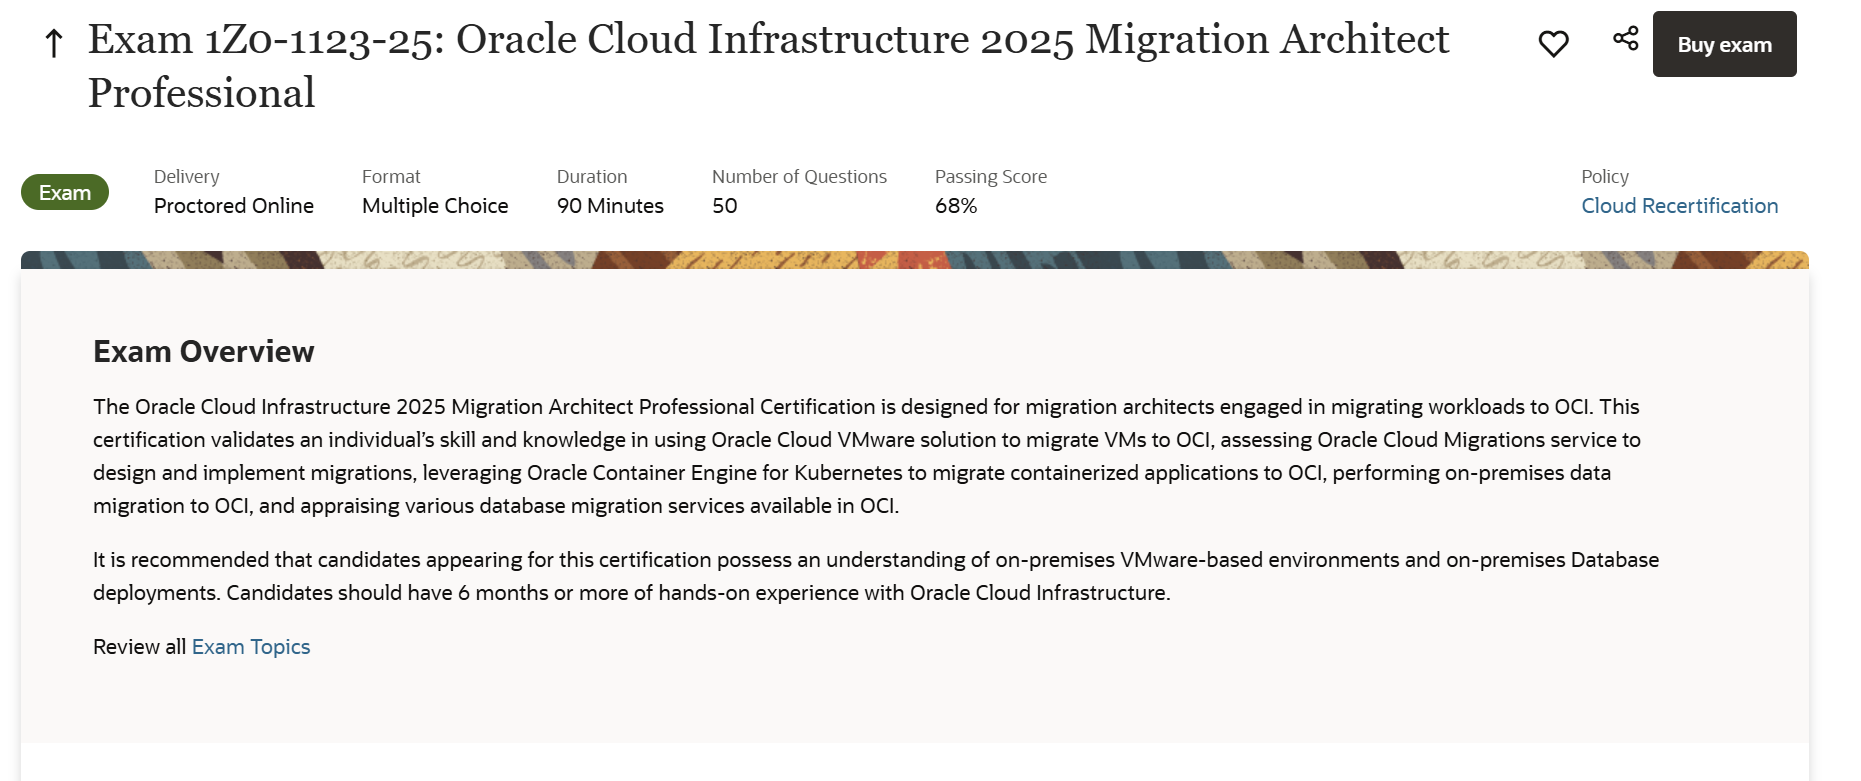This screenshot has height=781, width=1861.
Task: Click the Policy label
Action: point(1605,177)
